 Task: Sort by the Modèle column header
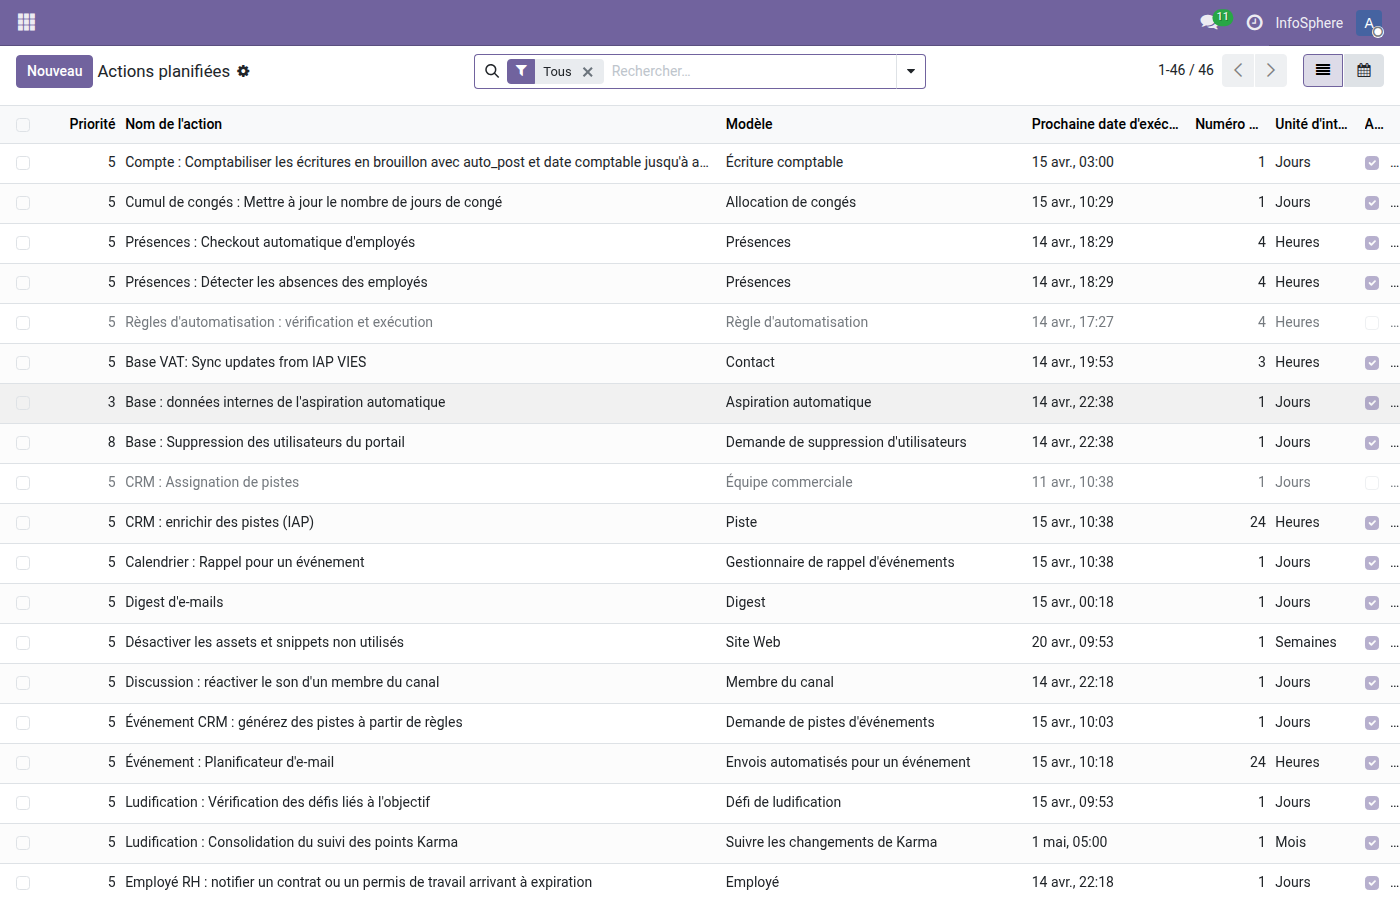coord(748,123)
